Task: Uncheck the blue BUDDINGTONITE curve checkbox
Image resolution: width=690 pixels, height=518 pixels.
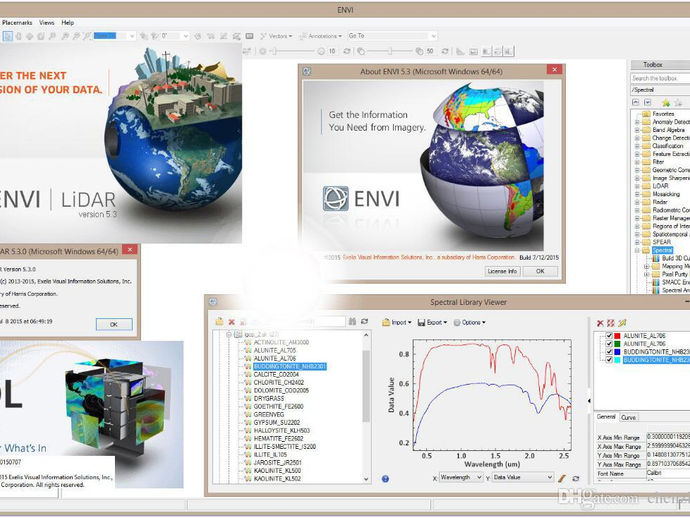Action: (x=609, y=352)
